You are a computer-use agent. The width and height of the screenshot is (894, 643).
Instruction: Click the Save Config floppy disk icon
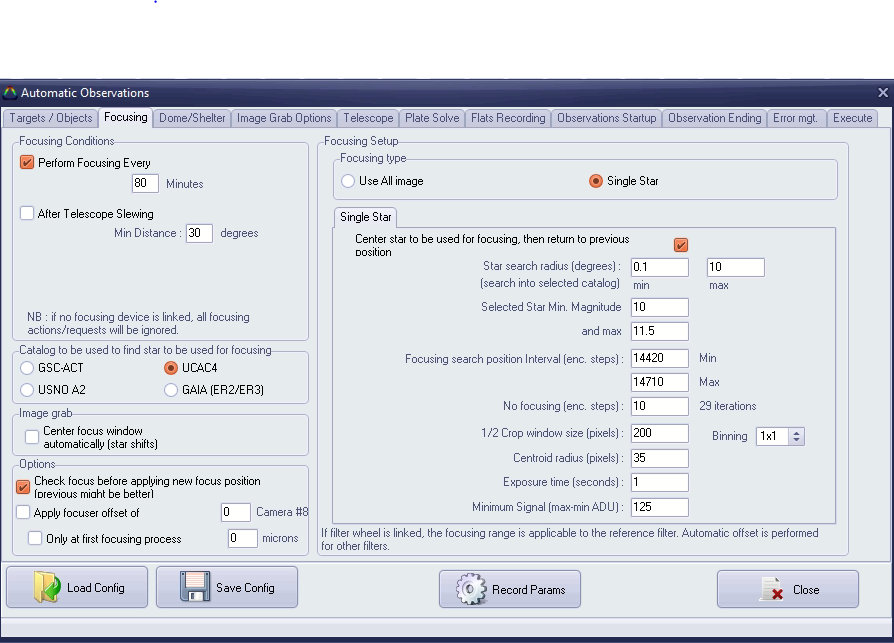click(x=196, y=587)
